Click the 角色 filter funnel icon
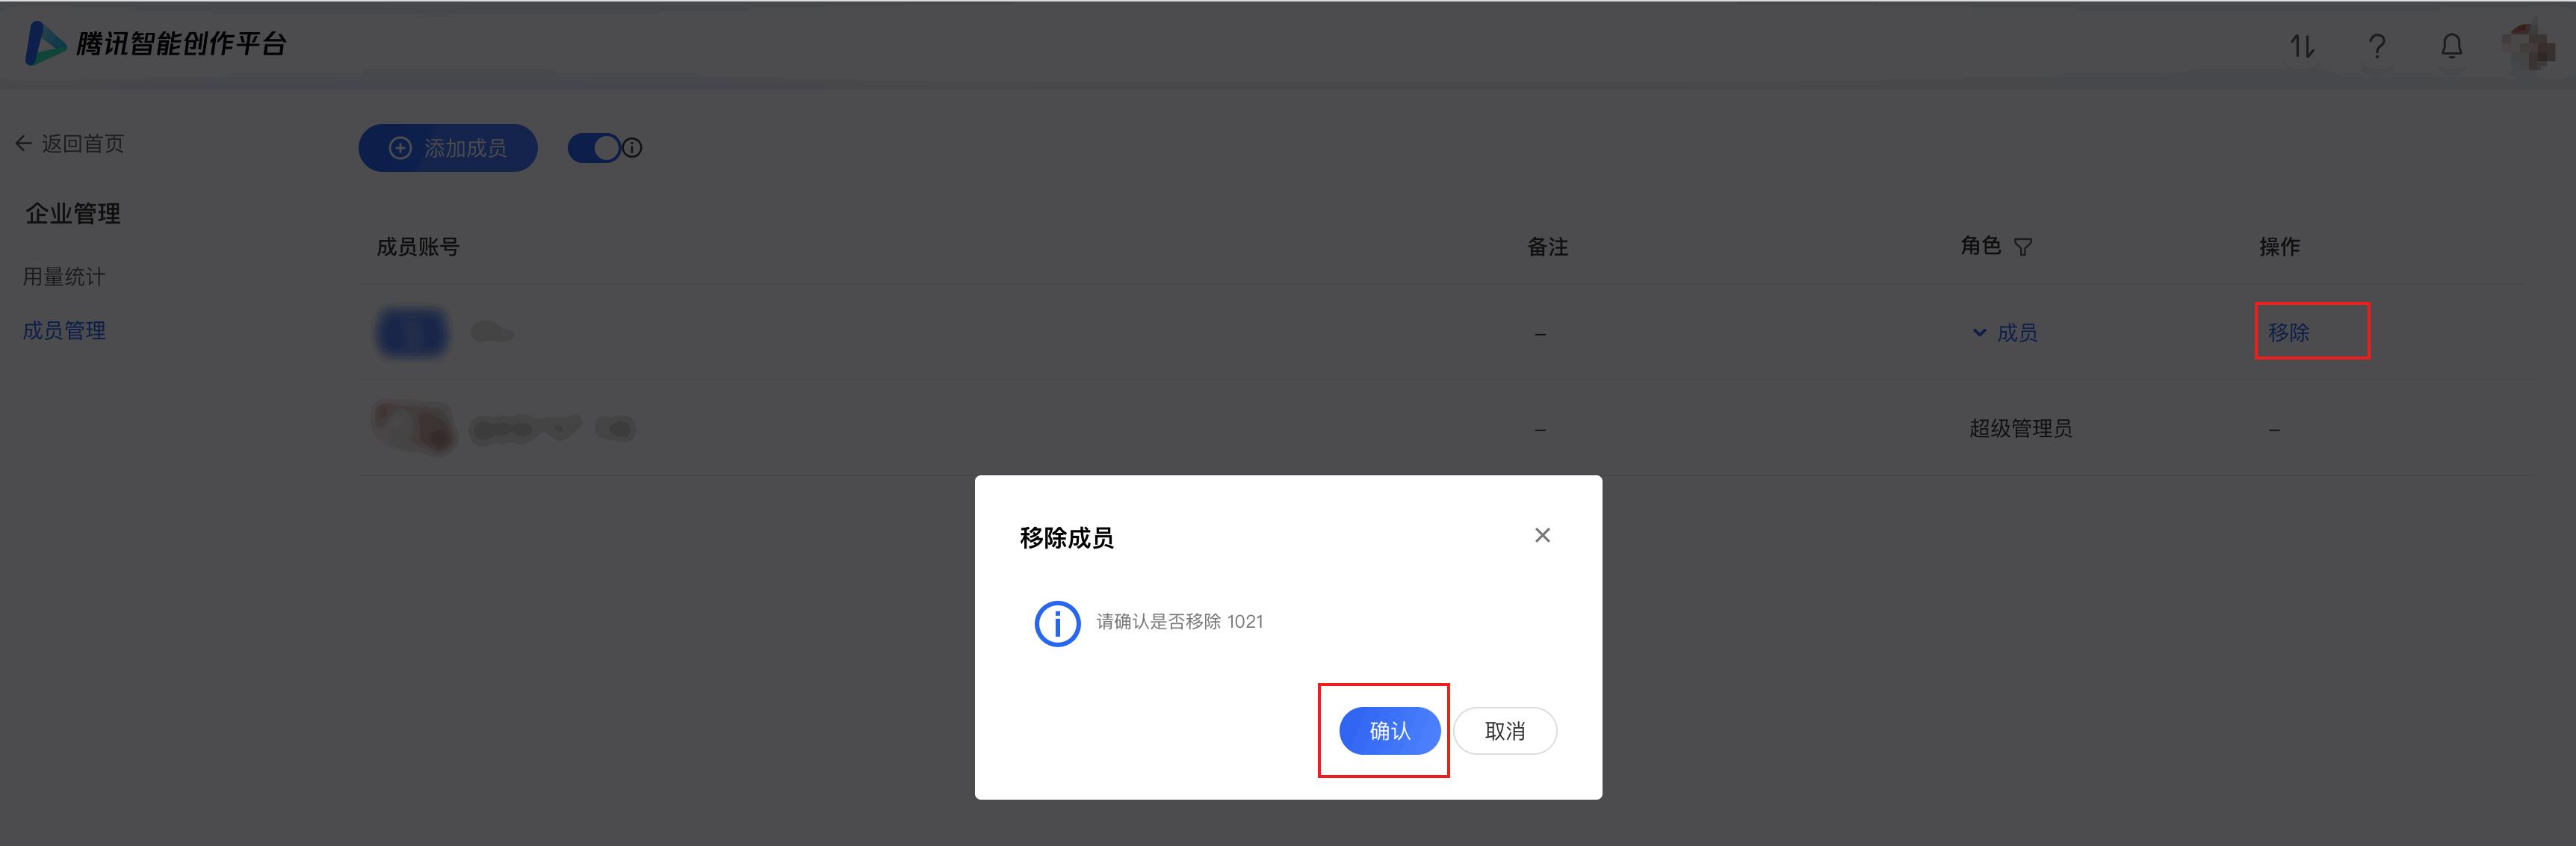The height and width of the screenshot is (846, 2576). tap(2023, 247)
